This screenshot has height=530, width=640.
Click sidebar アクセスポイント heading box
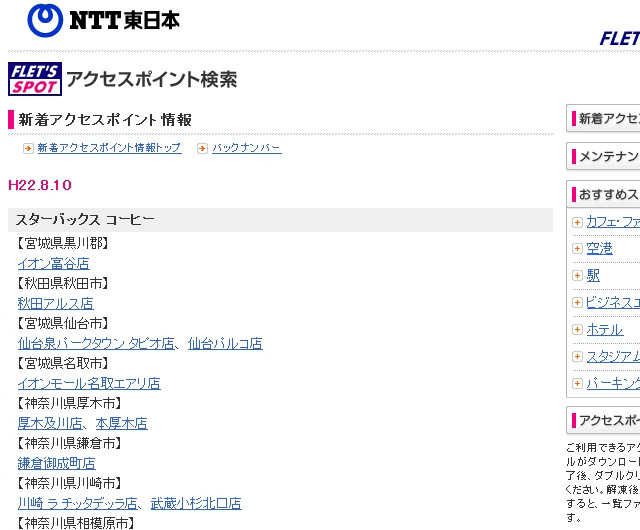pyautogui.click(x=603, y=420)
